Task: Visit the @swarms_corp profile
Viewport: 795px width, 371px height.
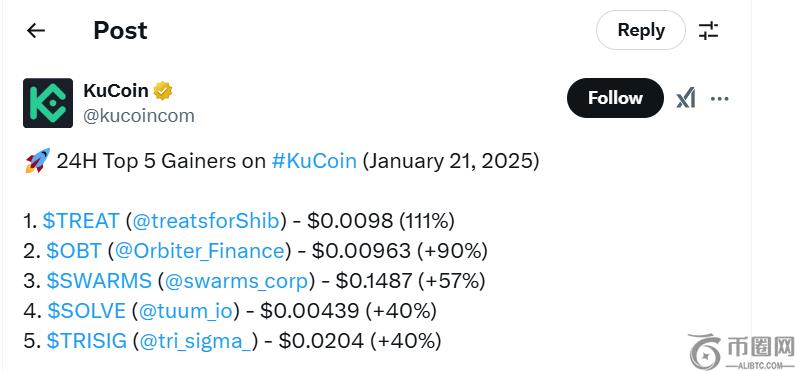Action: click(236, 281)
